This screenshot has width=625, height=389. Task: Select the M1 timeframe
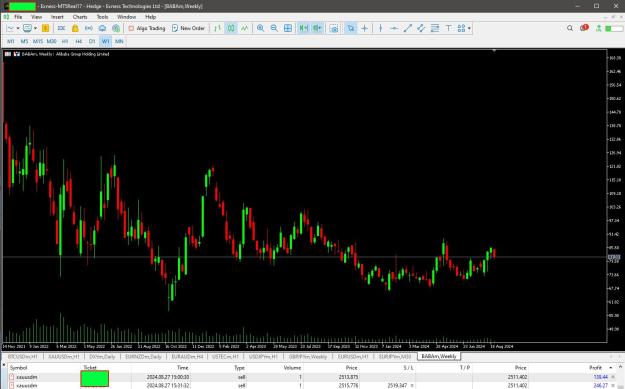pyautogui.click(x=11, y=41)
